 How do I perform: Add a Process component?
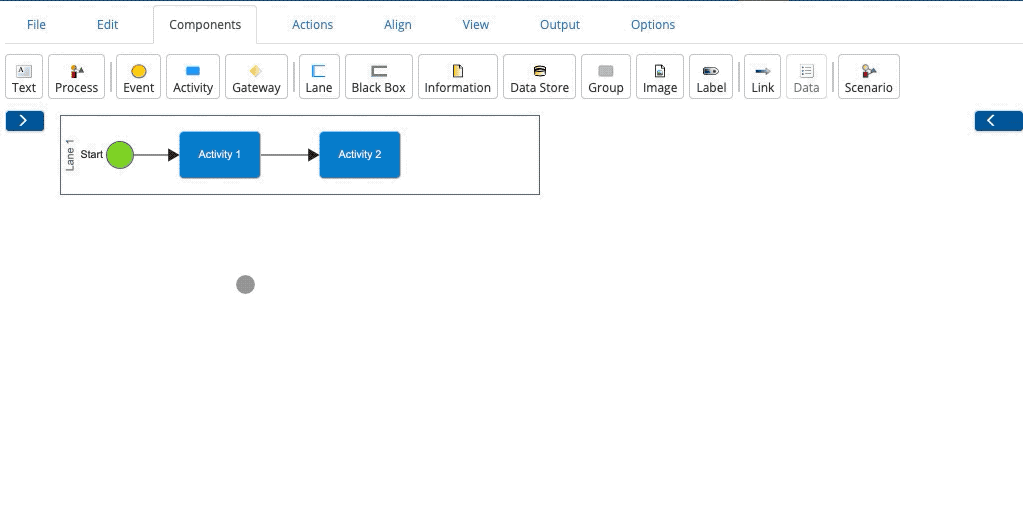tap(76, 77)
